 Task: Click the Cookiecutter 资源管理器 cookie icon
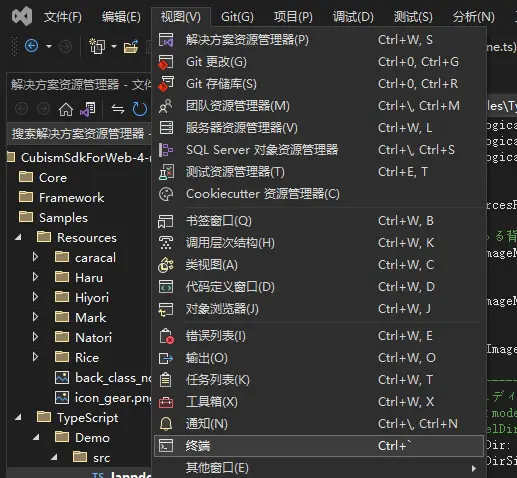pos(166,194)
